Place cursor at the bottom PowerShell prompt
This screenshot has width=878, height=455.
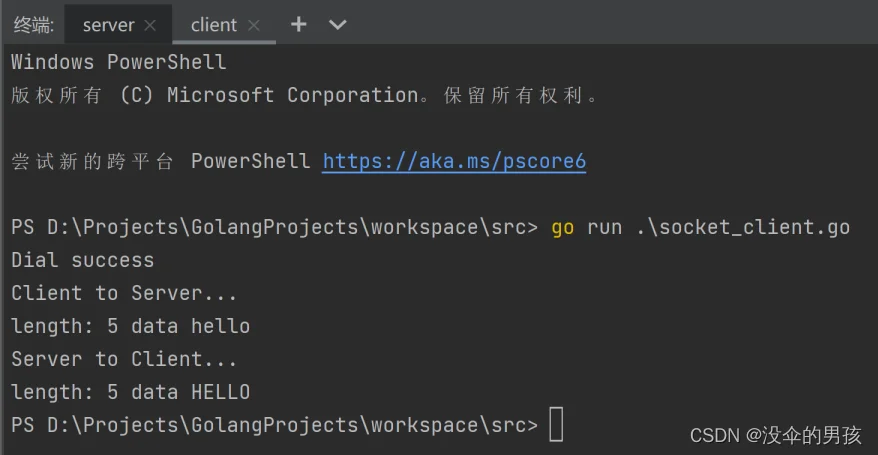coord(556,425)
